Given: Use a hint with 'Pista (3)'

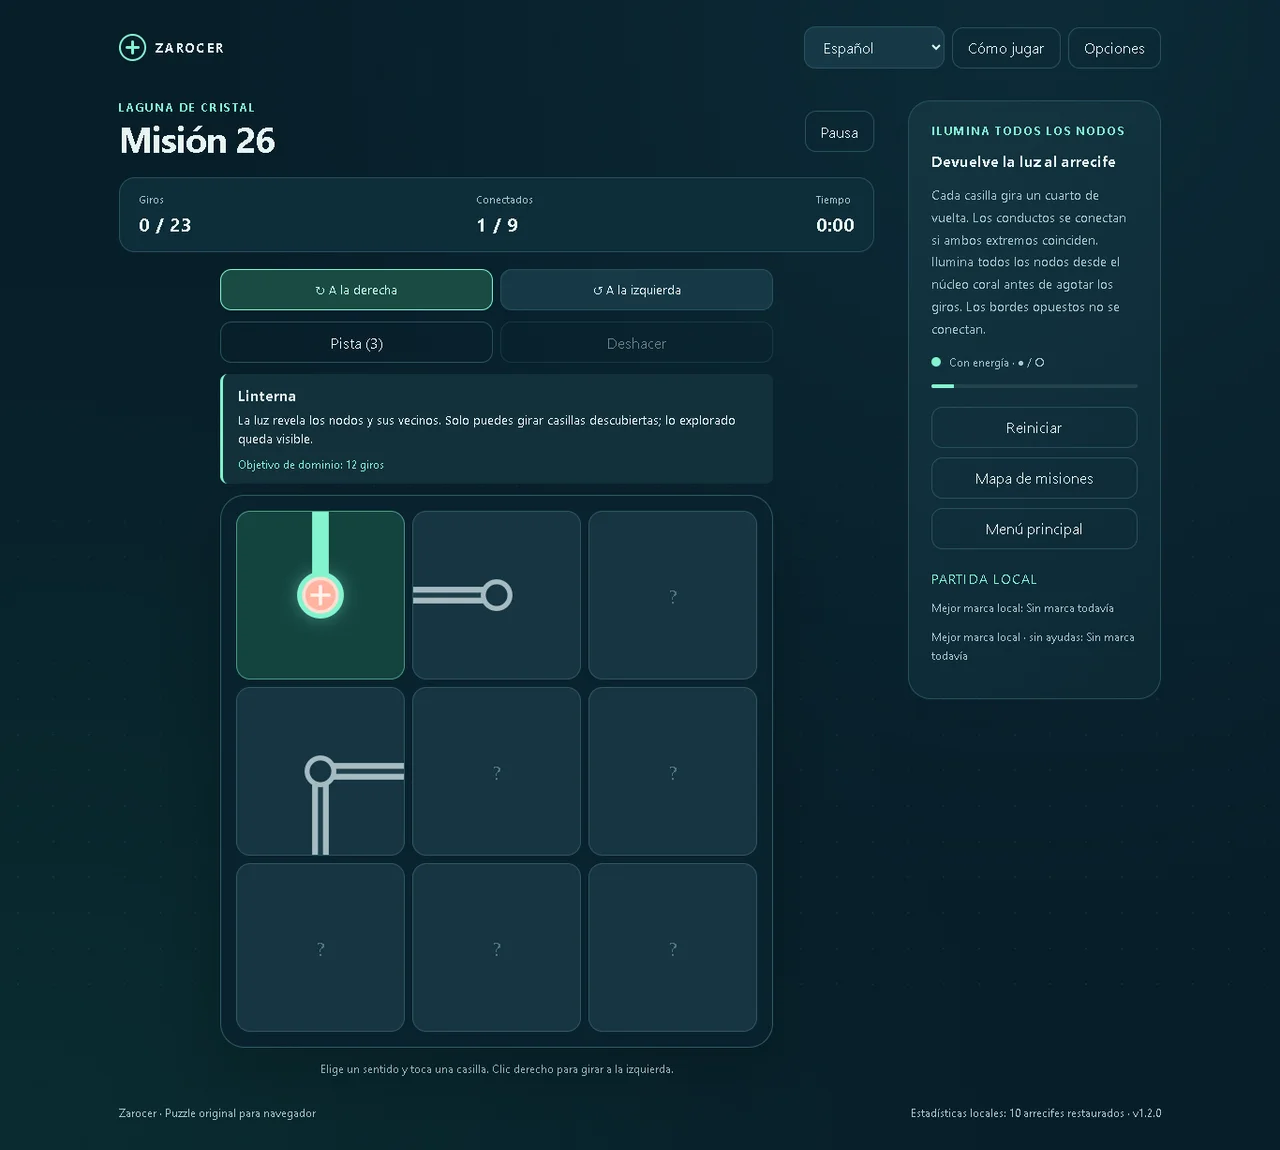Looking at the screenshot, I should (x=356, y=343).
